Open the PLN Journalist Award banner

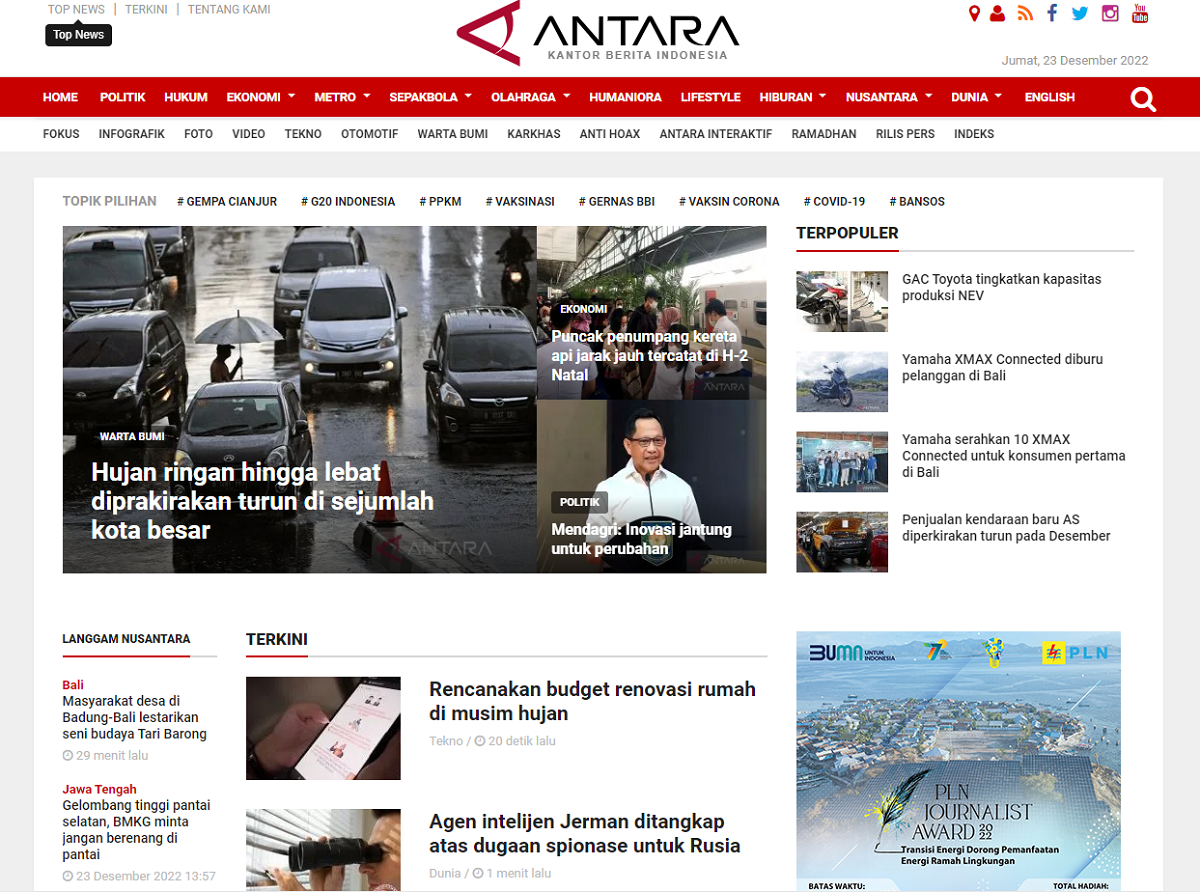[x=958, y=760]
